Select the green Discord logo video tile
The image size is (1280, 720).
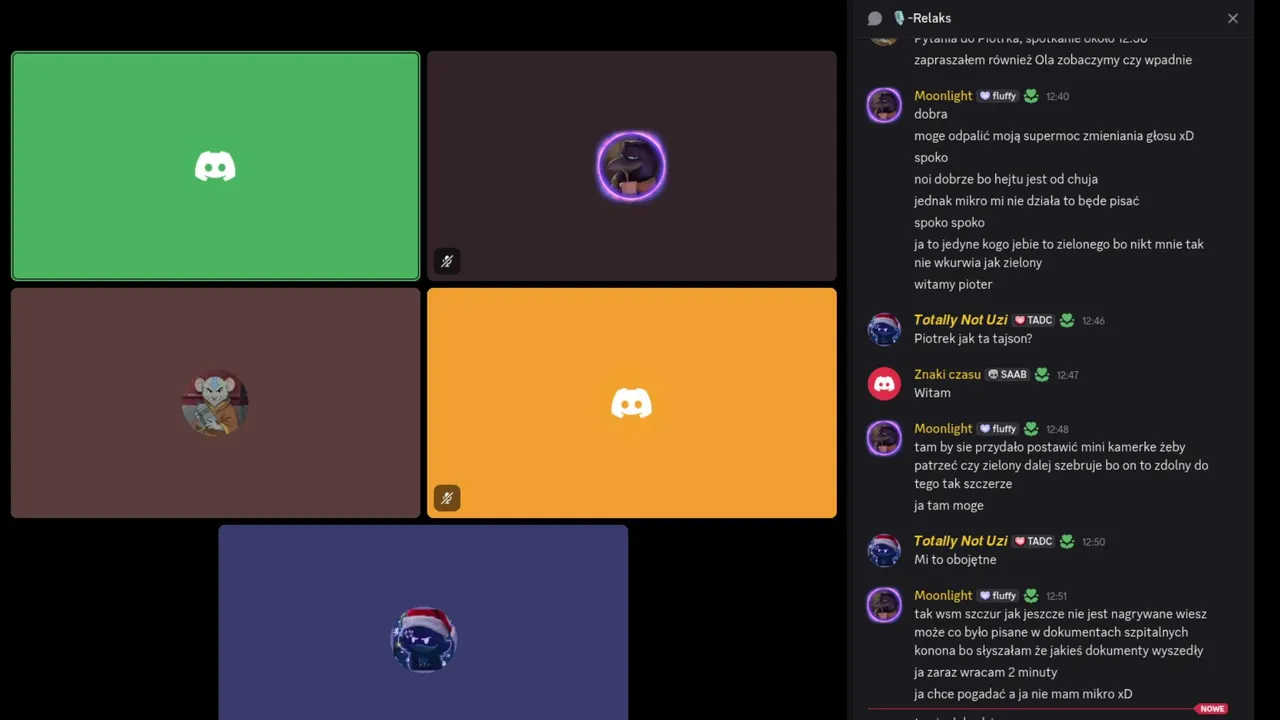[x=215, y=166]
